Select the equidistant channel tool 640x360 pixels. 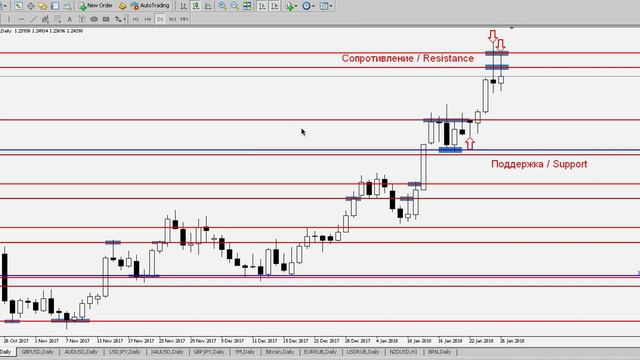45,19
